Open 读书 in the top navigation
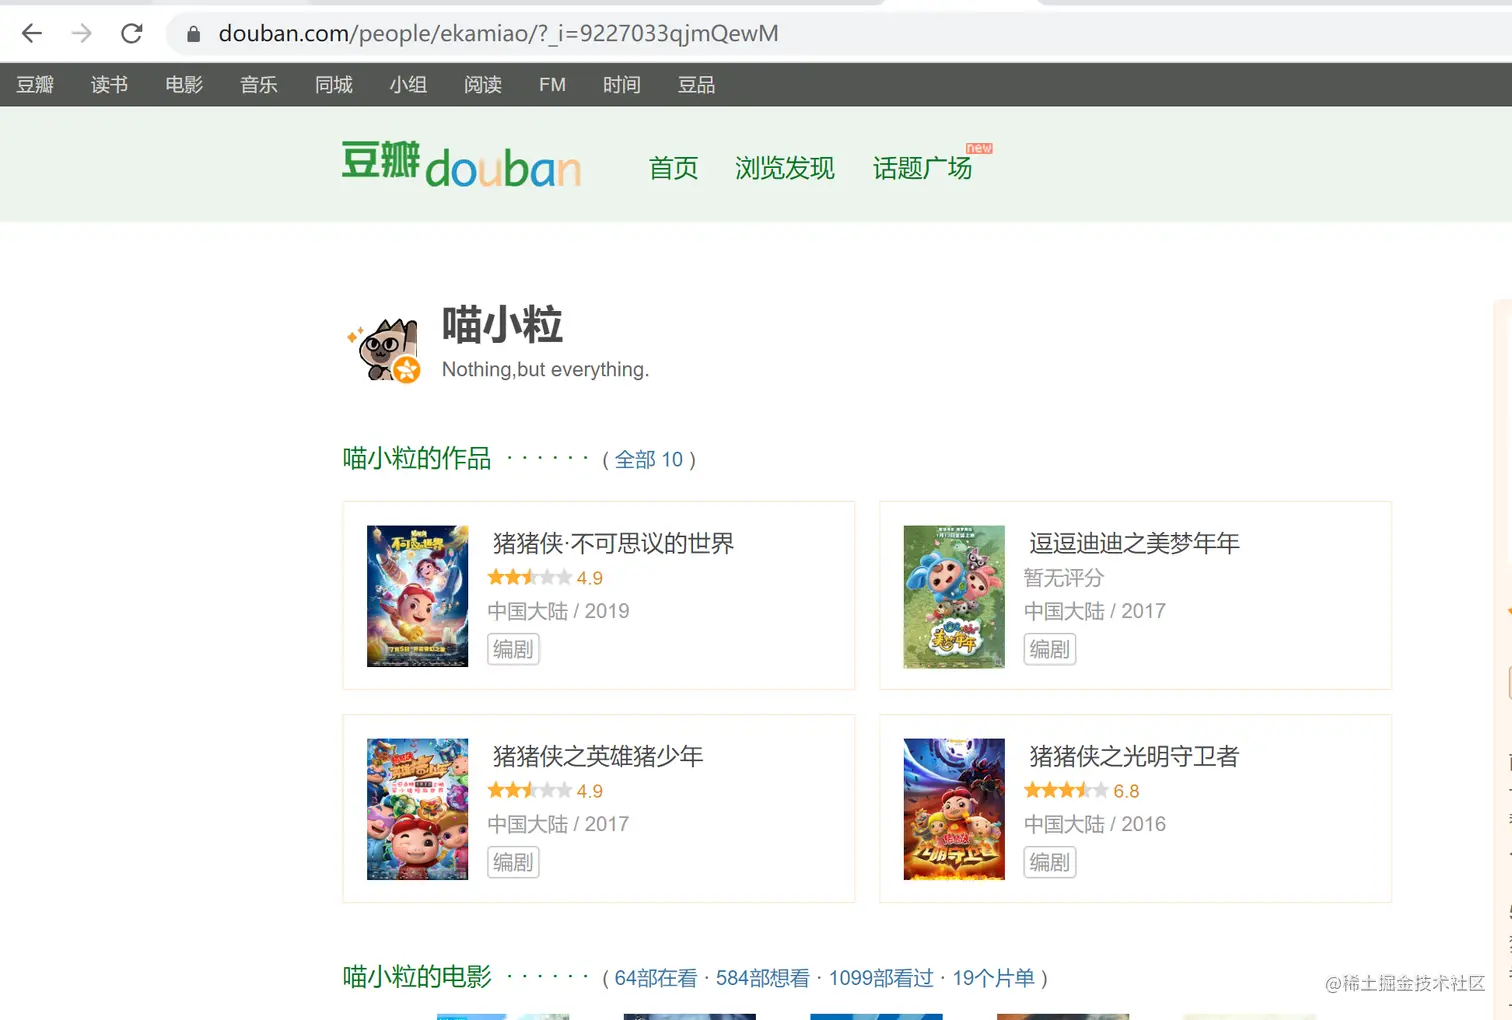 click(x=110, y=85)
